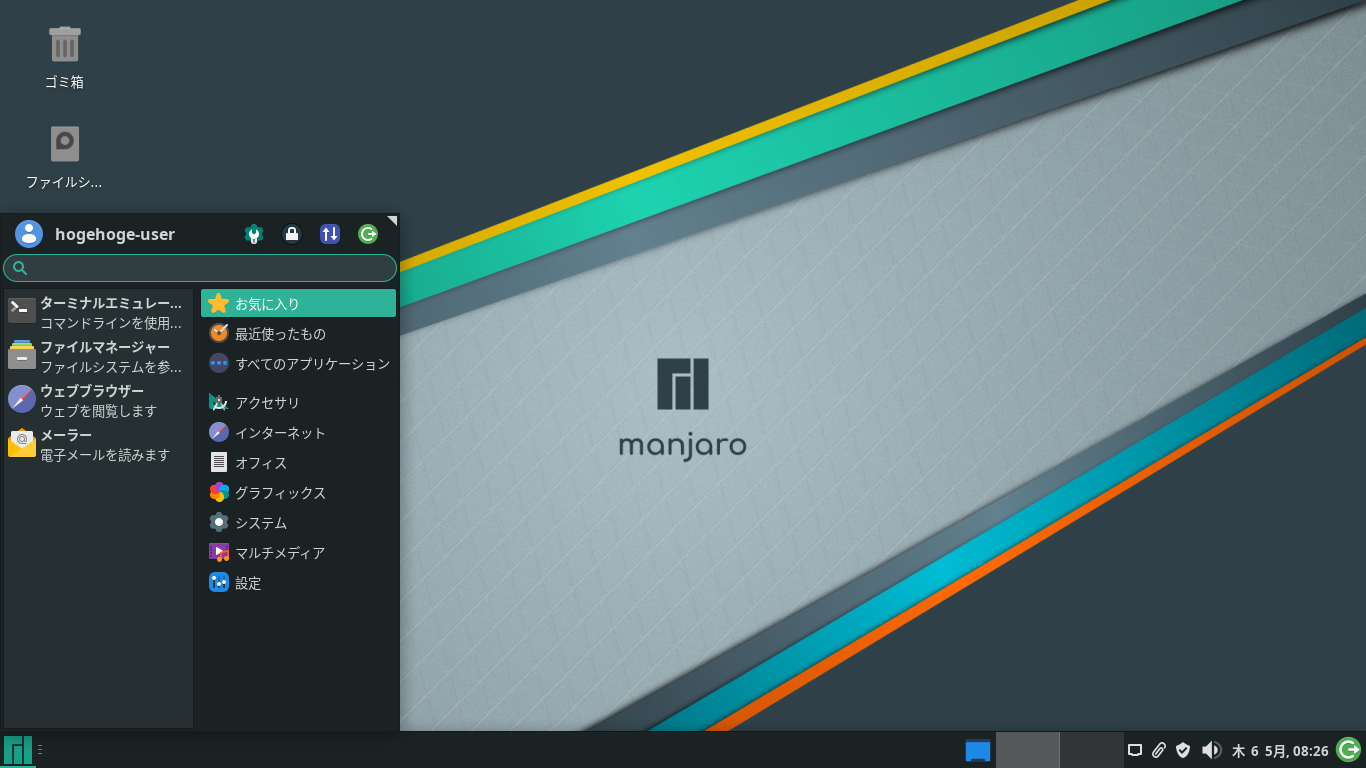Open the アクセサリ category
Screen dimensions: 1366x768
(x=298, y=403)
